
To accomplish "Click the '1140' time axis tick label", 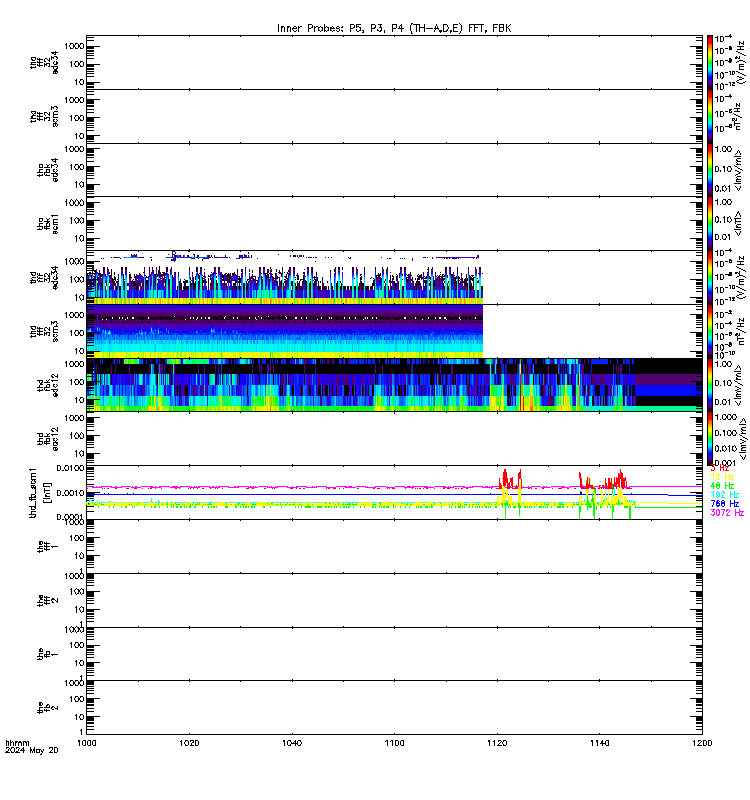I will click(x=599, y=743).
